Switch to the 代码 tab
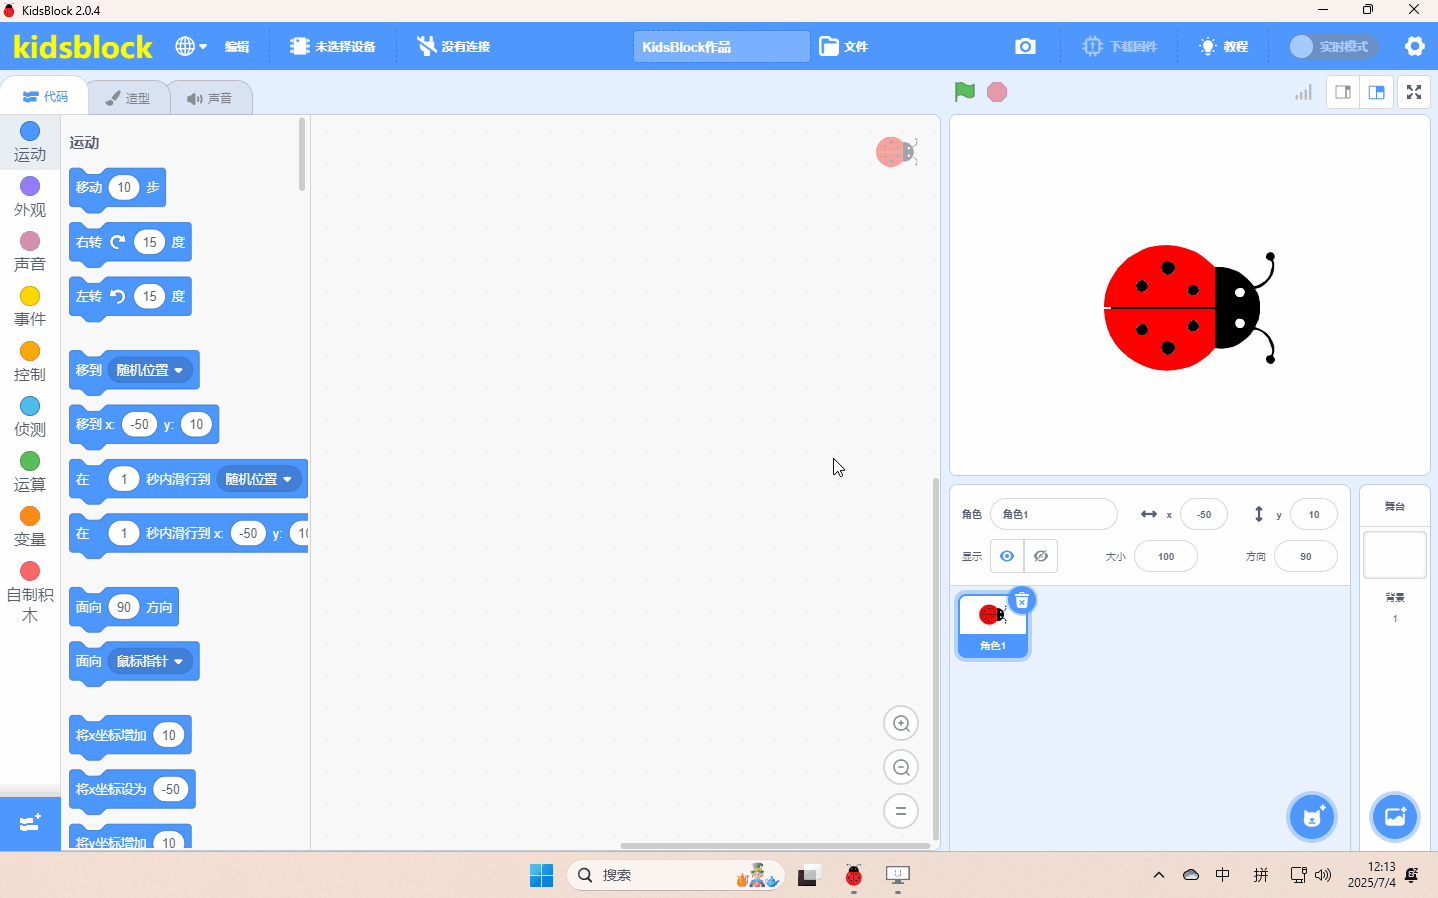The width and height of the screenshot is (1438, 898). point(45,97)
